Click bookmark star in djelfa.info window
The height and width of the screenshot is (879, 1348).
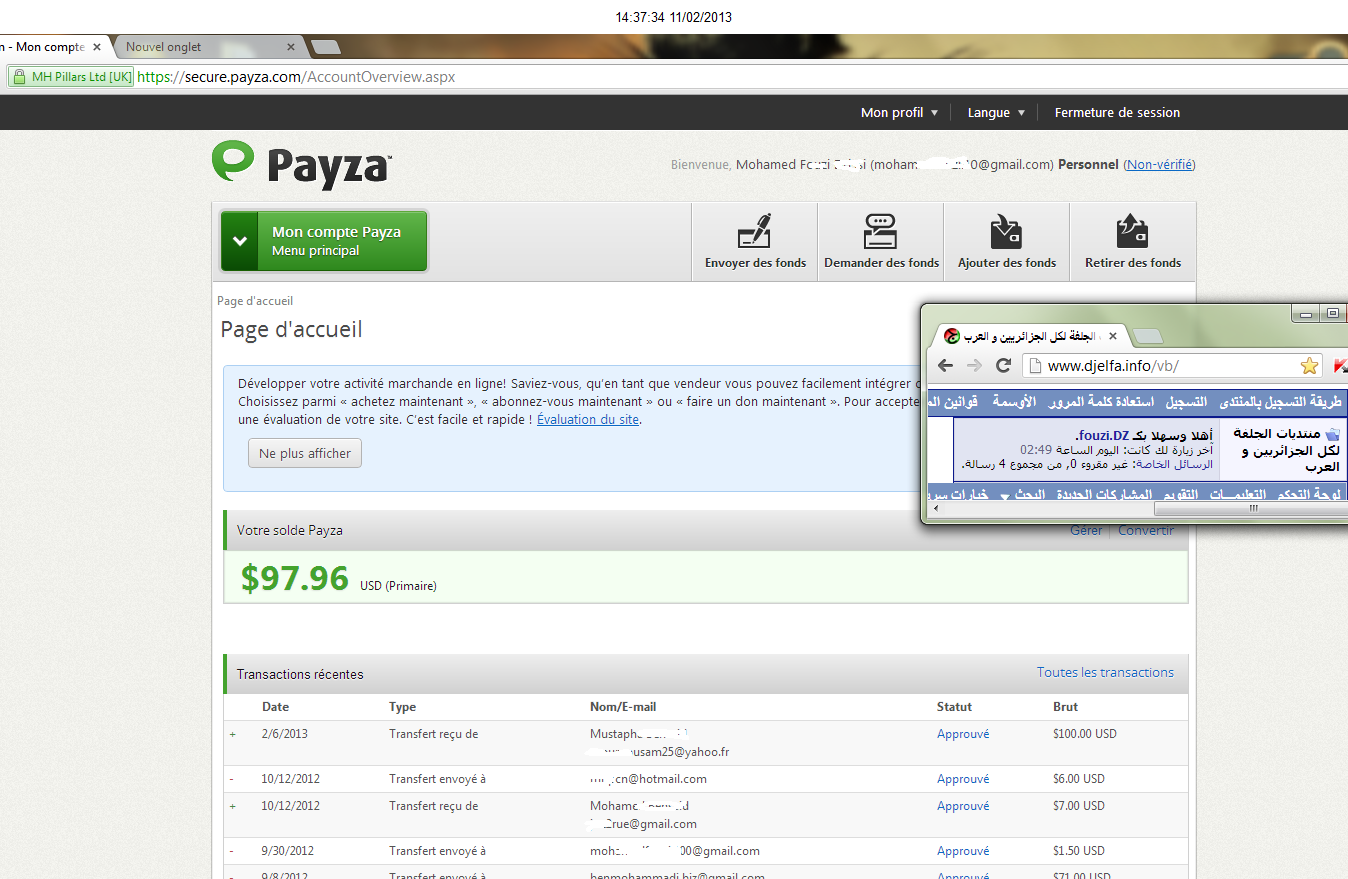point(1308,366)
